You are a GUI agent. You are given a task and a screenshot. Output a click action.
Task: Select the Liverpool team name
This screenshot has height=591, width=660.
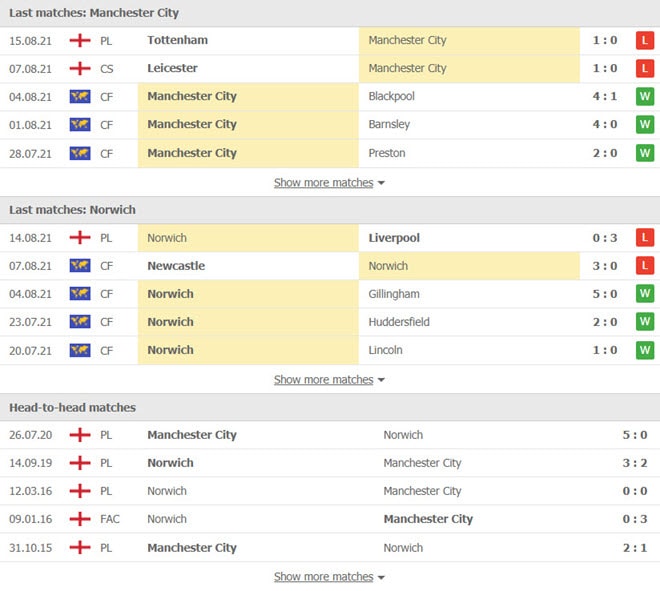[x=394, y=238]
